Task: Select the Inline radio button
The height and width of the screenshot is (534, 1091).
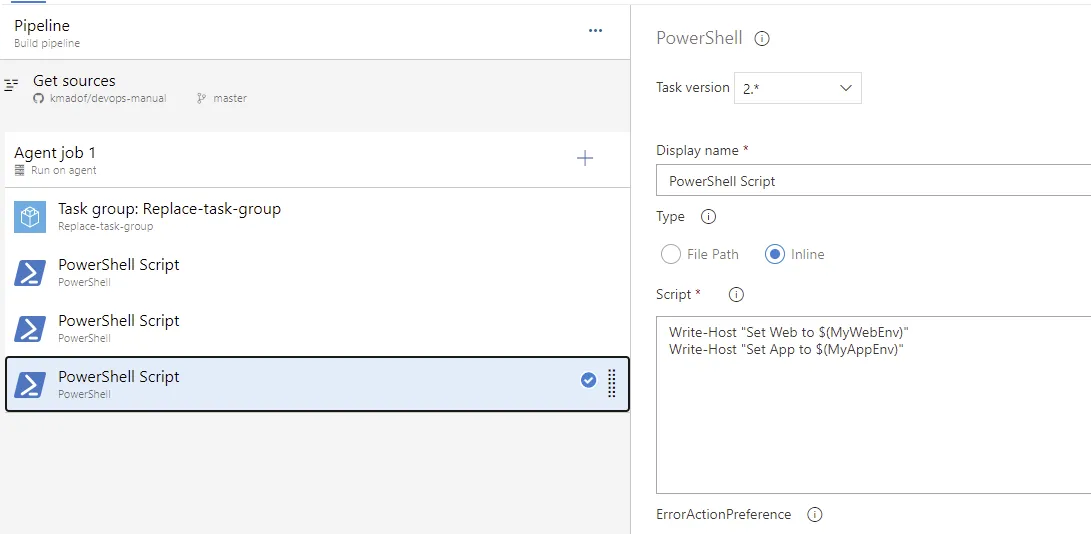Action: click(x=775, y=254)
